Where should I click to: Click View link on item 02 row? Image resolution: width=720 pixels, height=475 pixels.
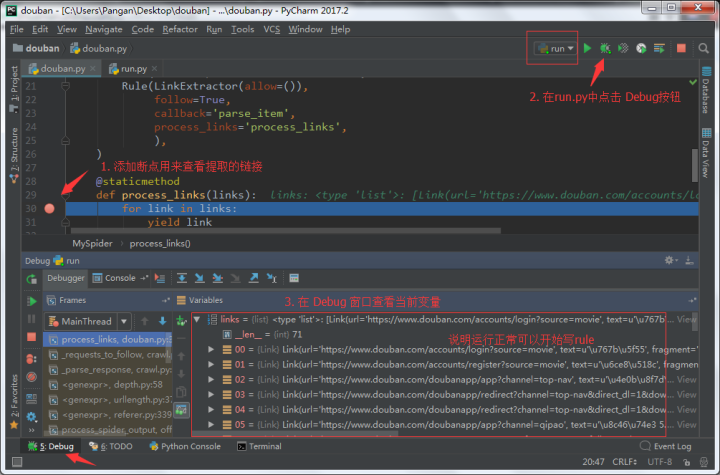pos(687,380)
